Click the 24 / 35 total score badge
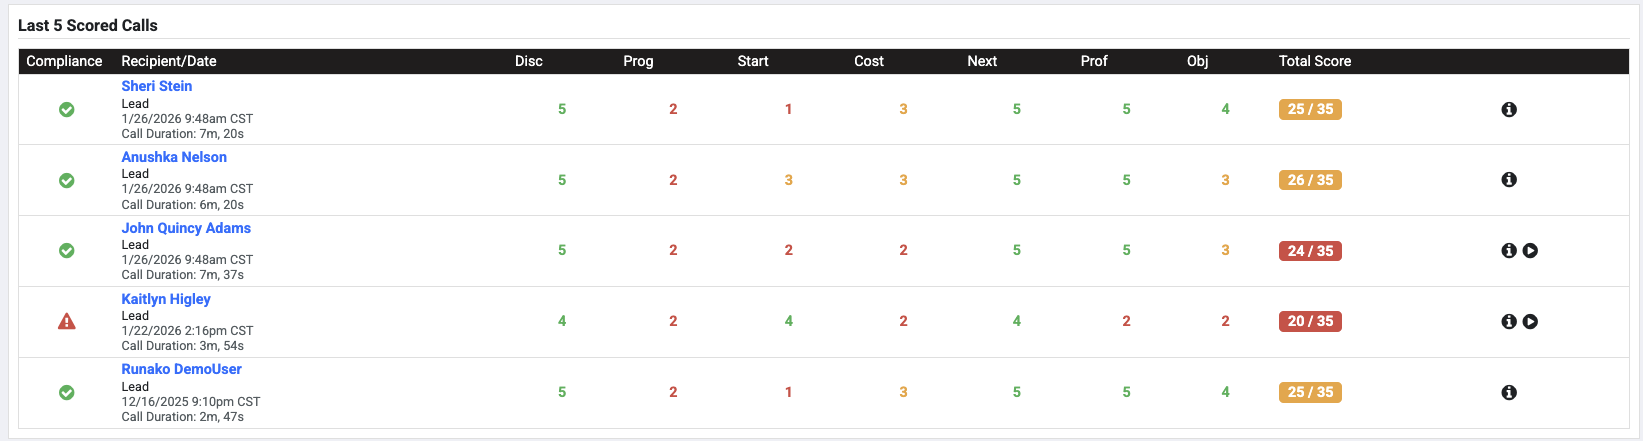Viewport: 1643px width, 441px height. [x=1310, y=251]
